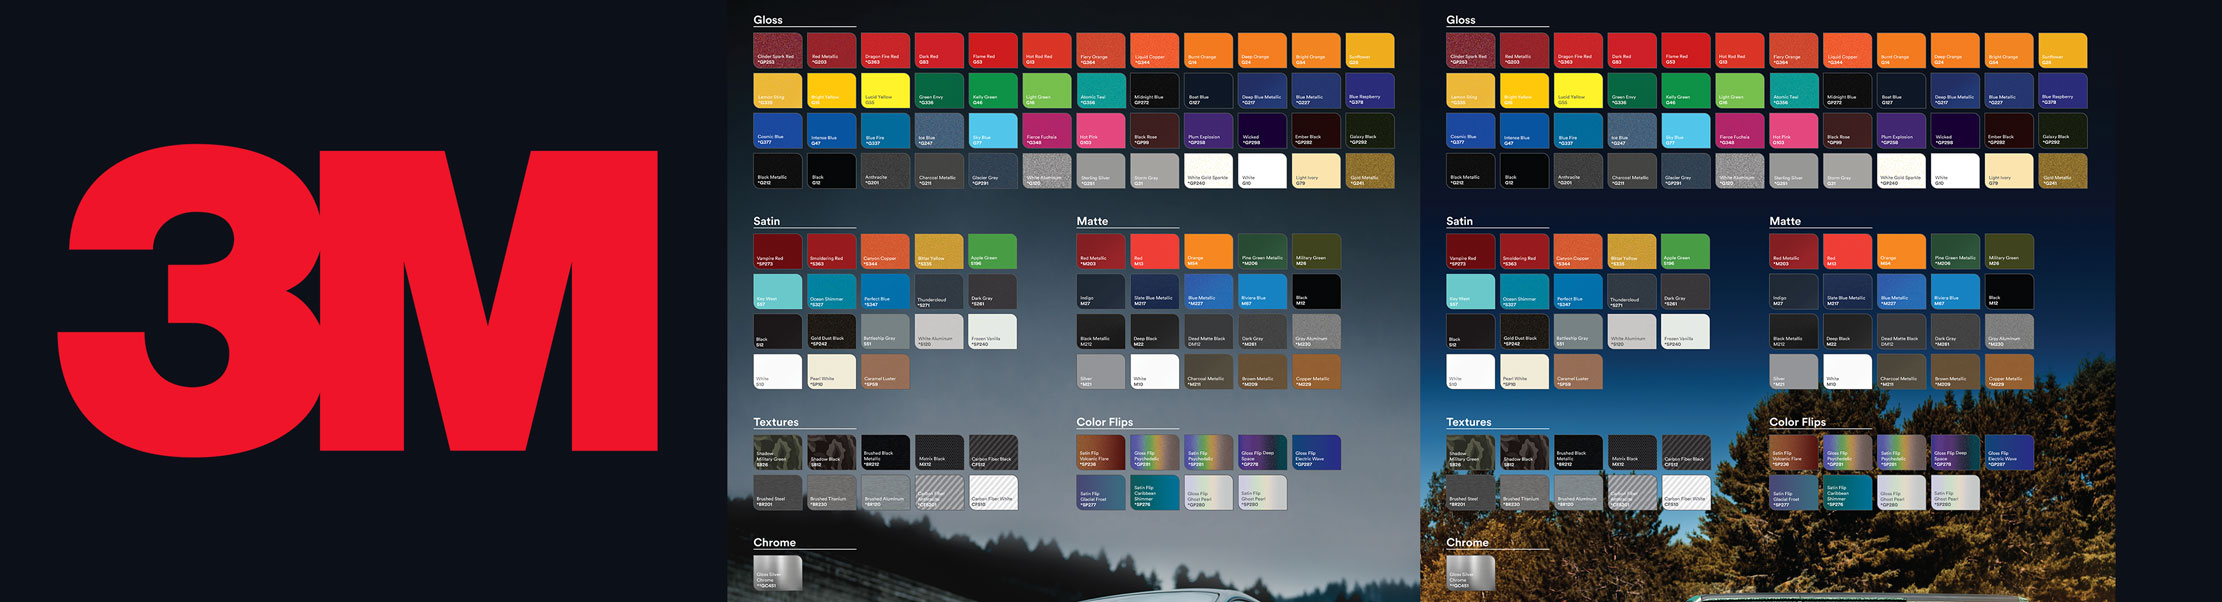Pick Gloss Flip Electric Wave in gray-sky chart
The width and height of the screenshot is (2222, 602).
[x=1317, y=452]
